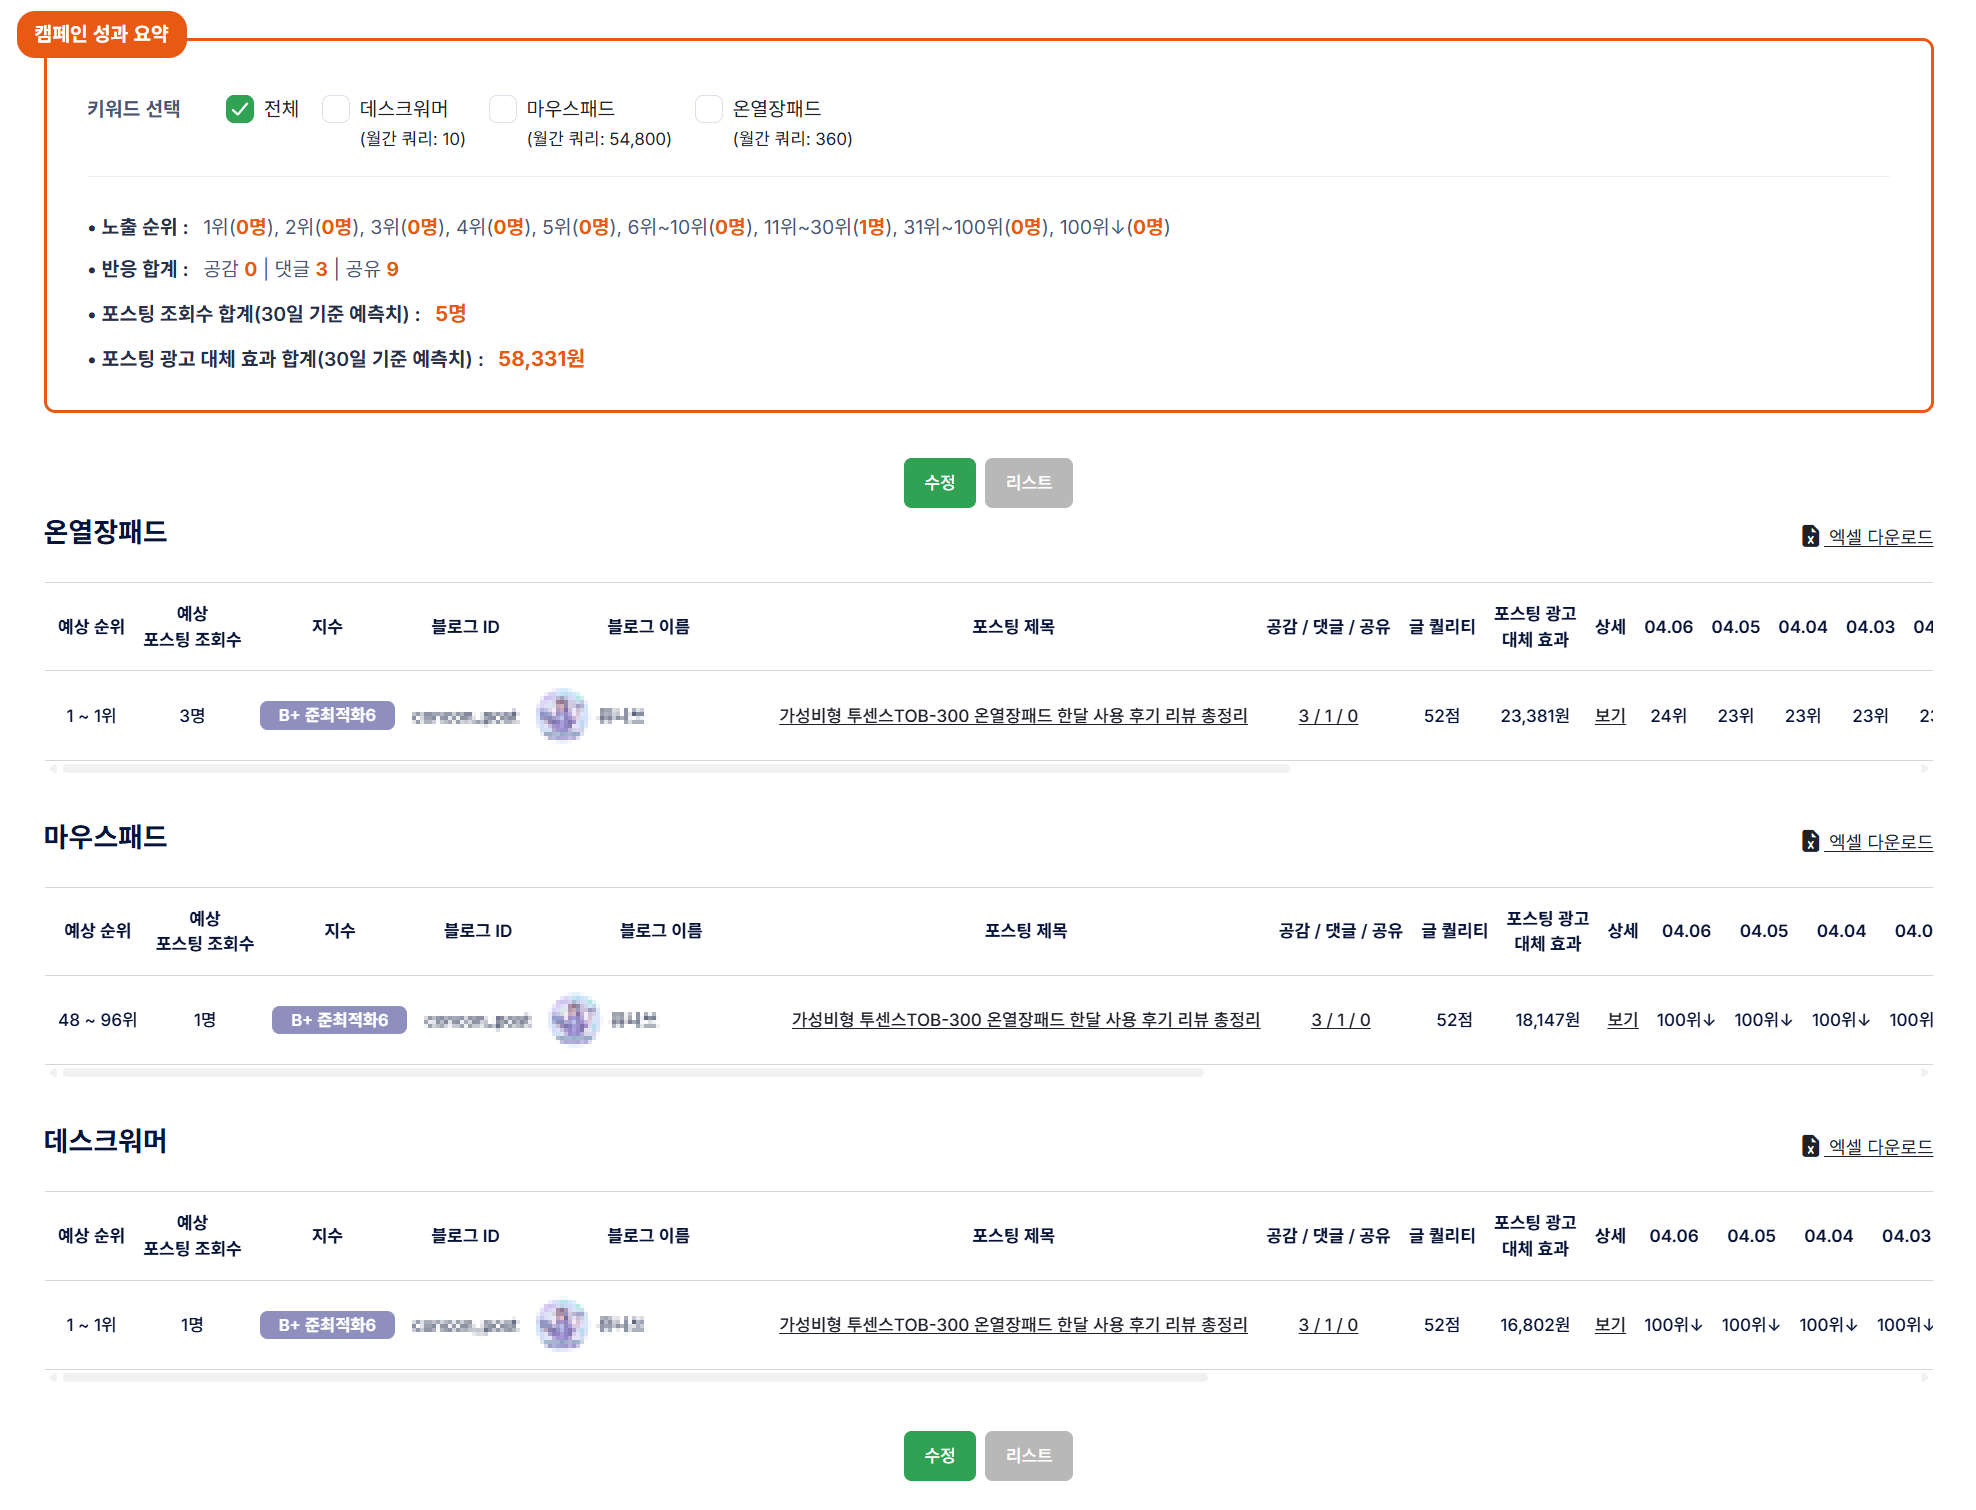The image size is (1976, 1510).
Task: Click the Excel file icon for 온열장패드
Action: click(1810, 537)
